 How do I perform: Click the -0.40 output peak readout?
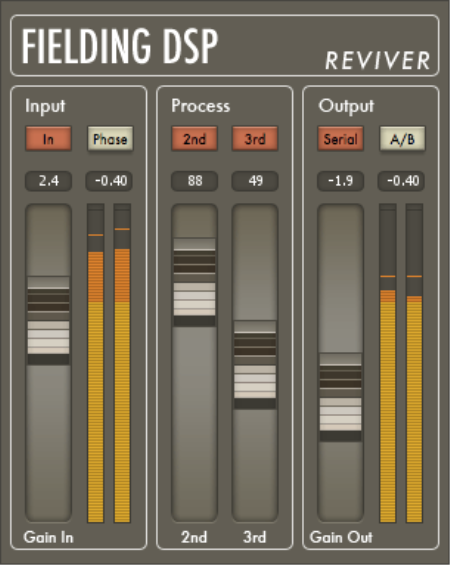tap(401, 181)
